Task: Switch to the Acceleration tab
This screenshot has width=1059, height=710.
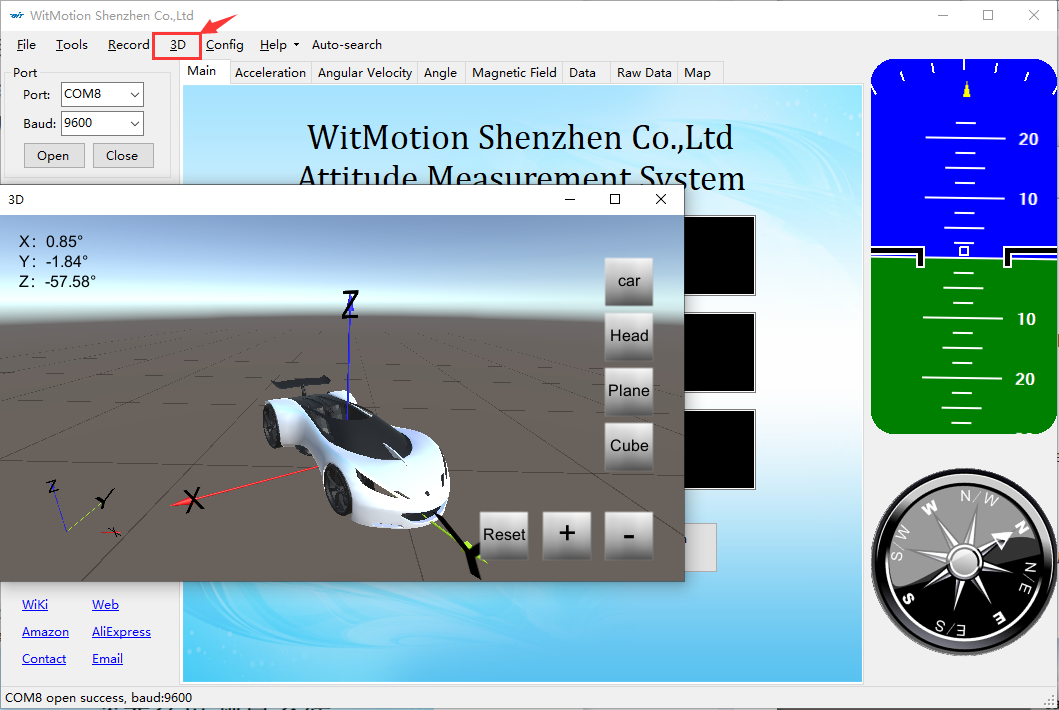Action: (270, 73)
